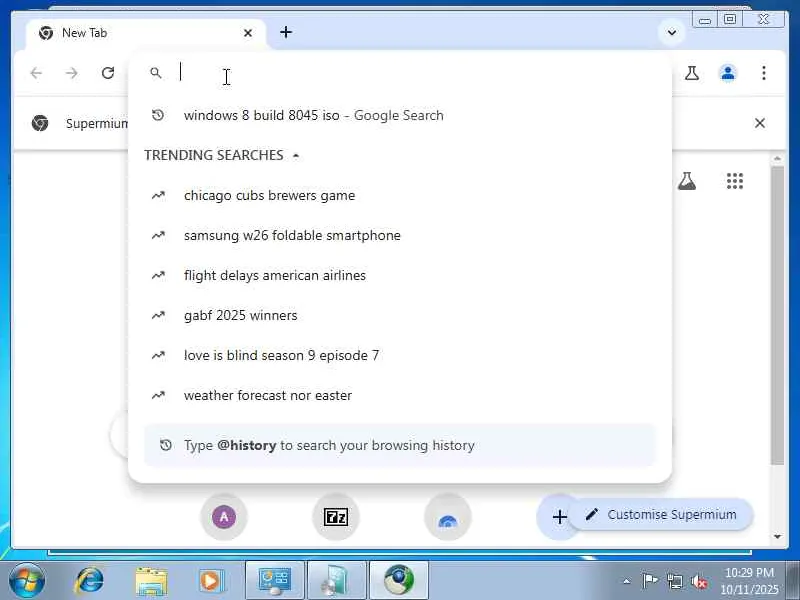The height and width of the screenshot is (600, 800).
Task: Open the profile avatar menu
Action: pos(728,73)
